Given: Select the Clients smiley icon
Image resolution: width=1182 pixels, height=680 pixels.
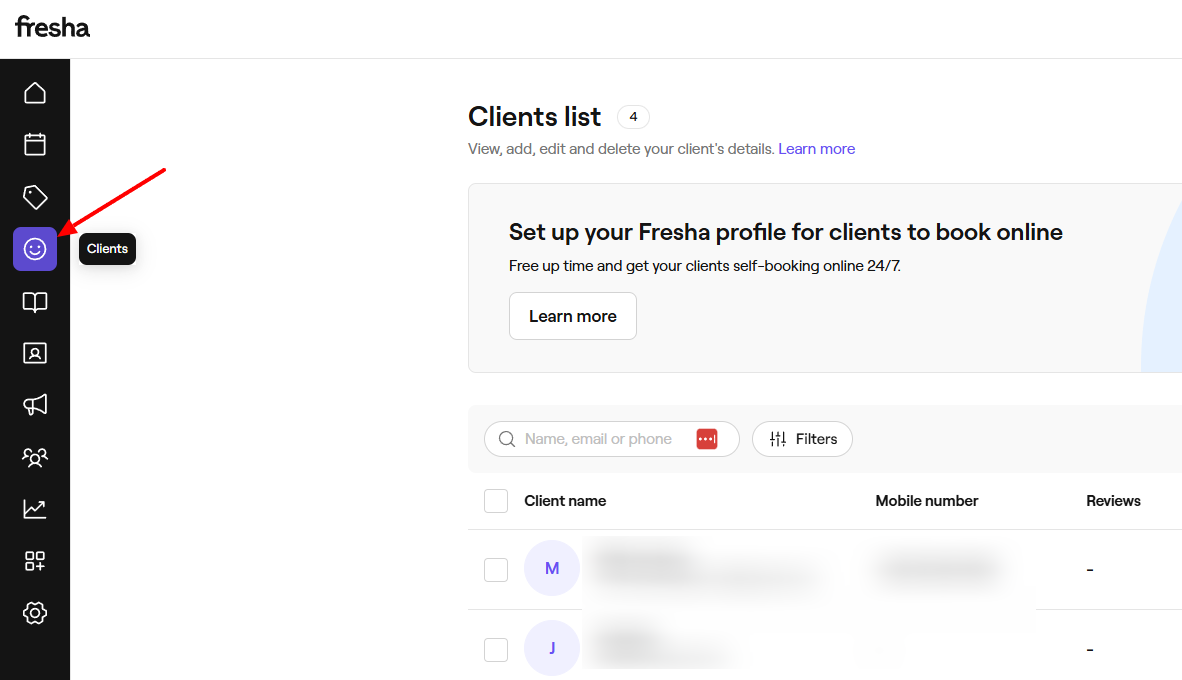Looking at the screenshot, I should coord(35,249).
